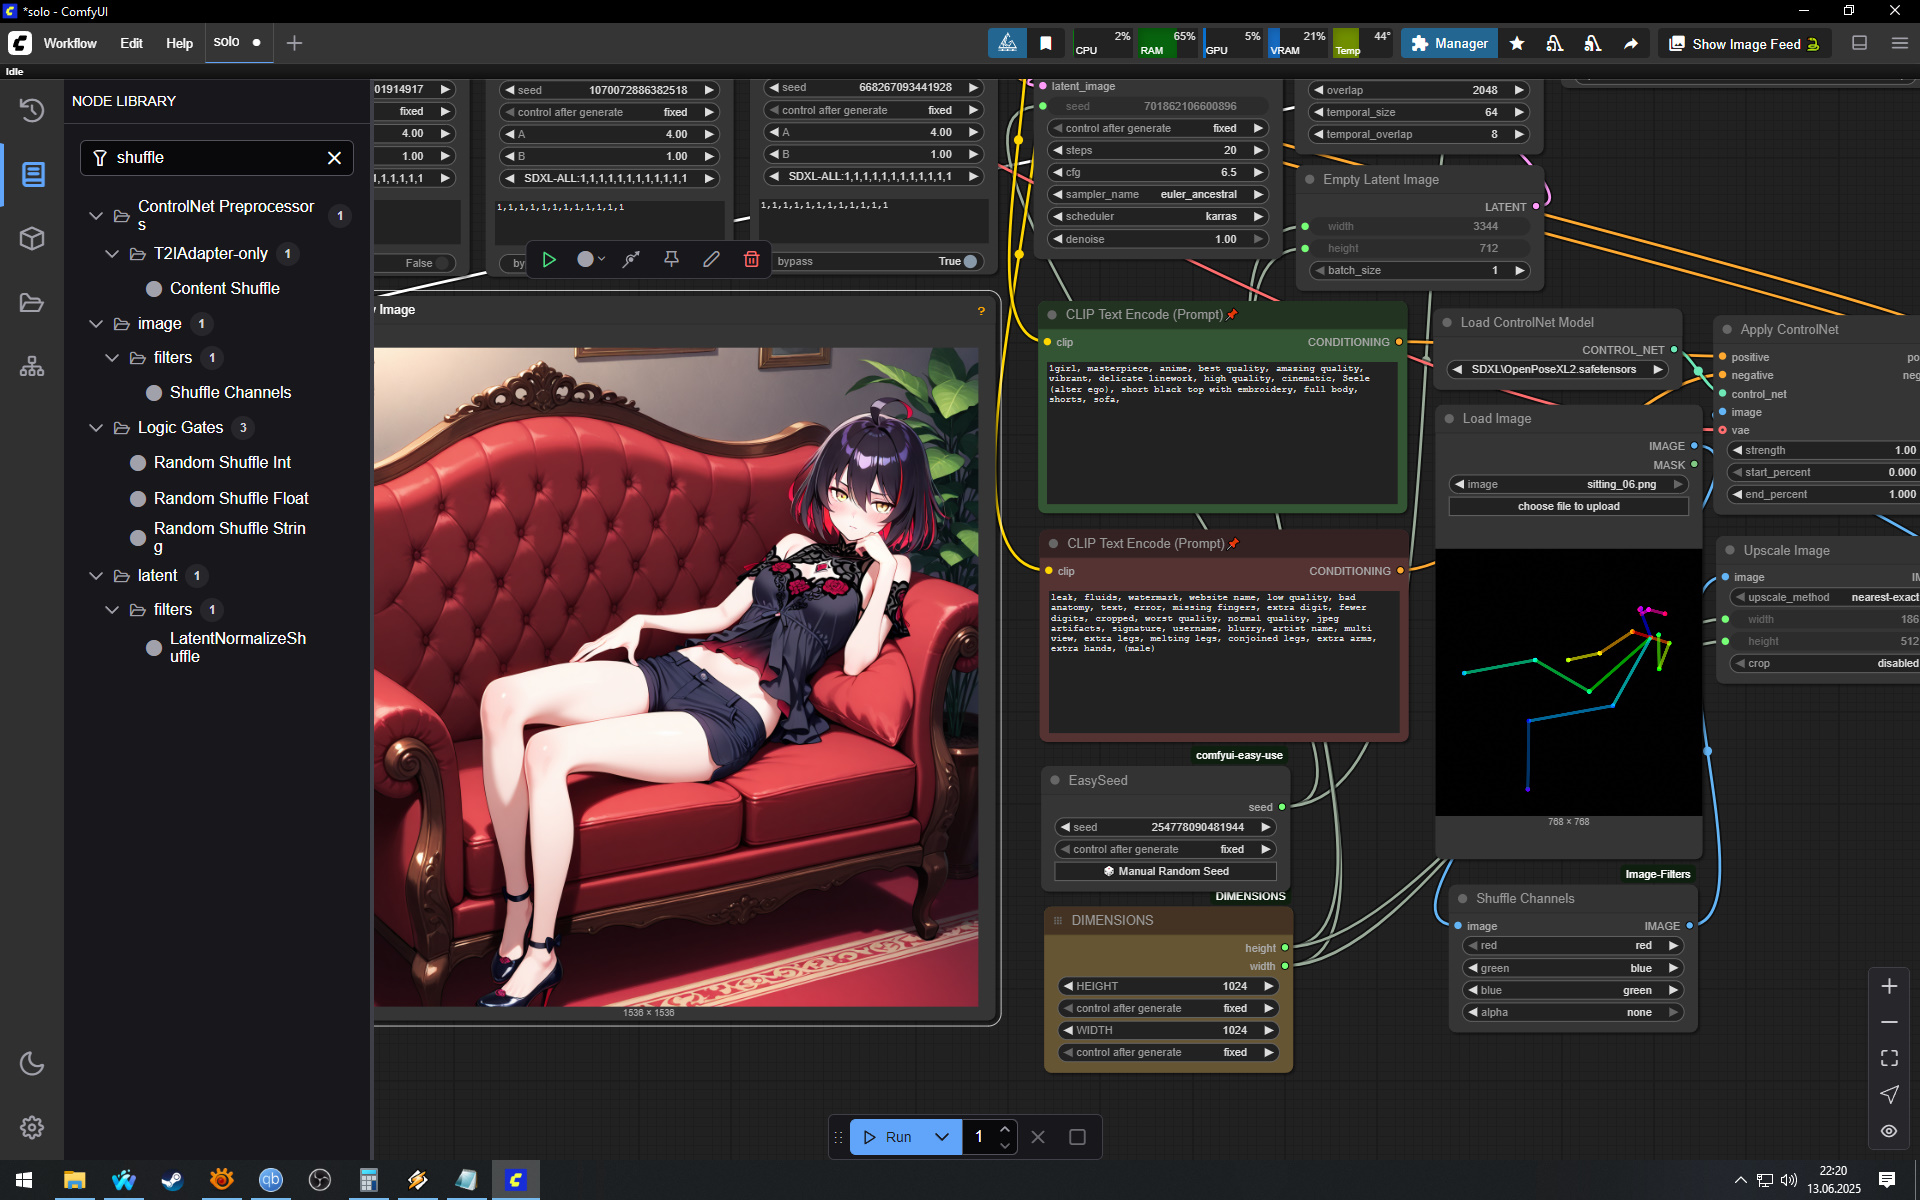
Task: Clear the shuffle search text
Action: (x=335, y=158)
